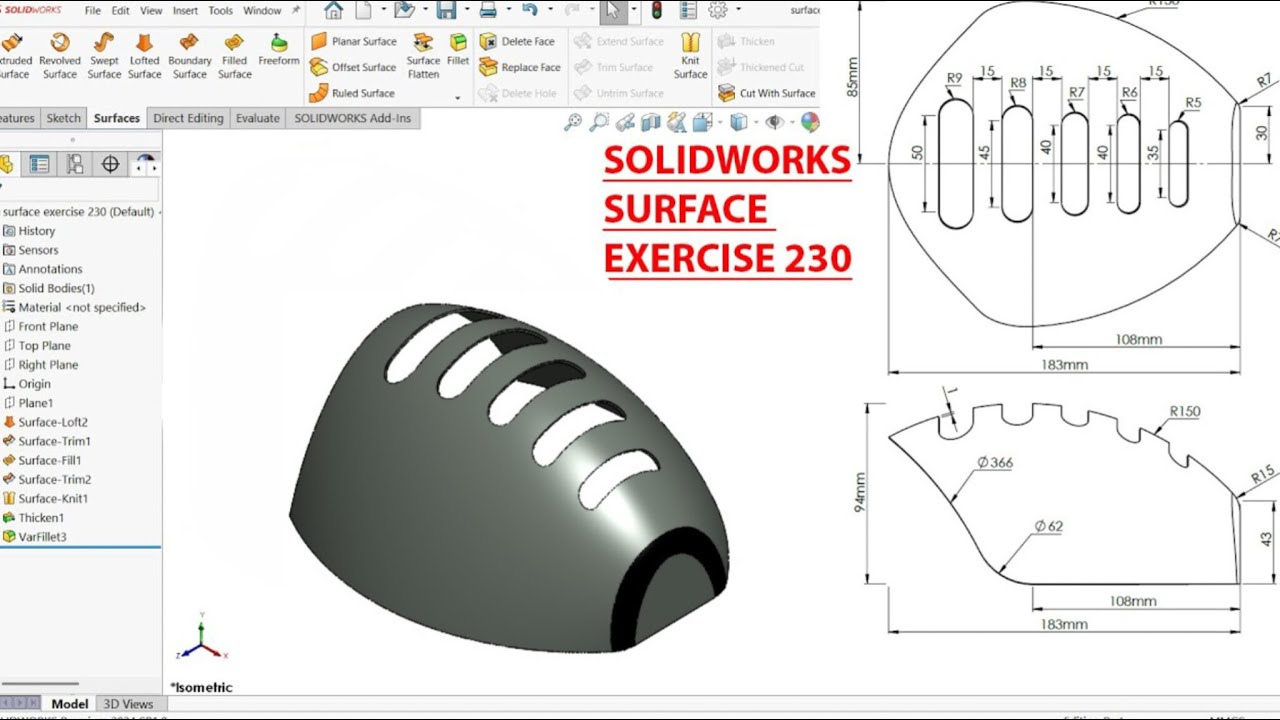Click the Rebuild traffic light icon

(x=657, y=11)
